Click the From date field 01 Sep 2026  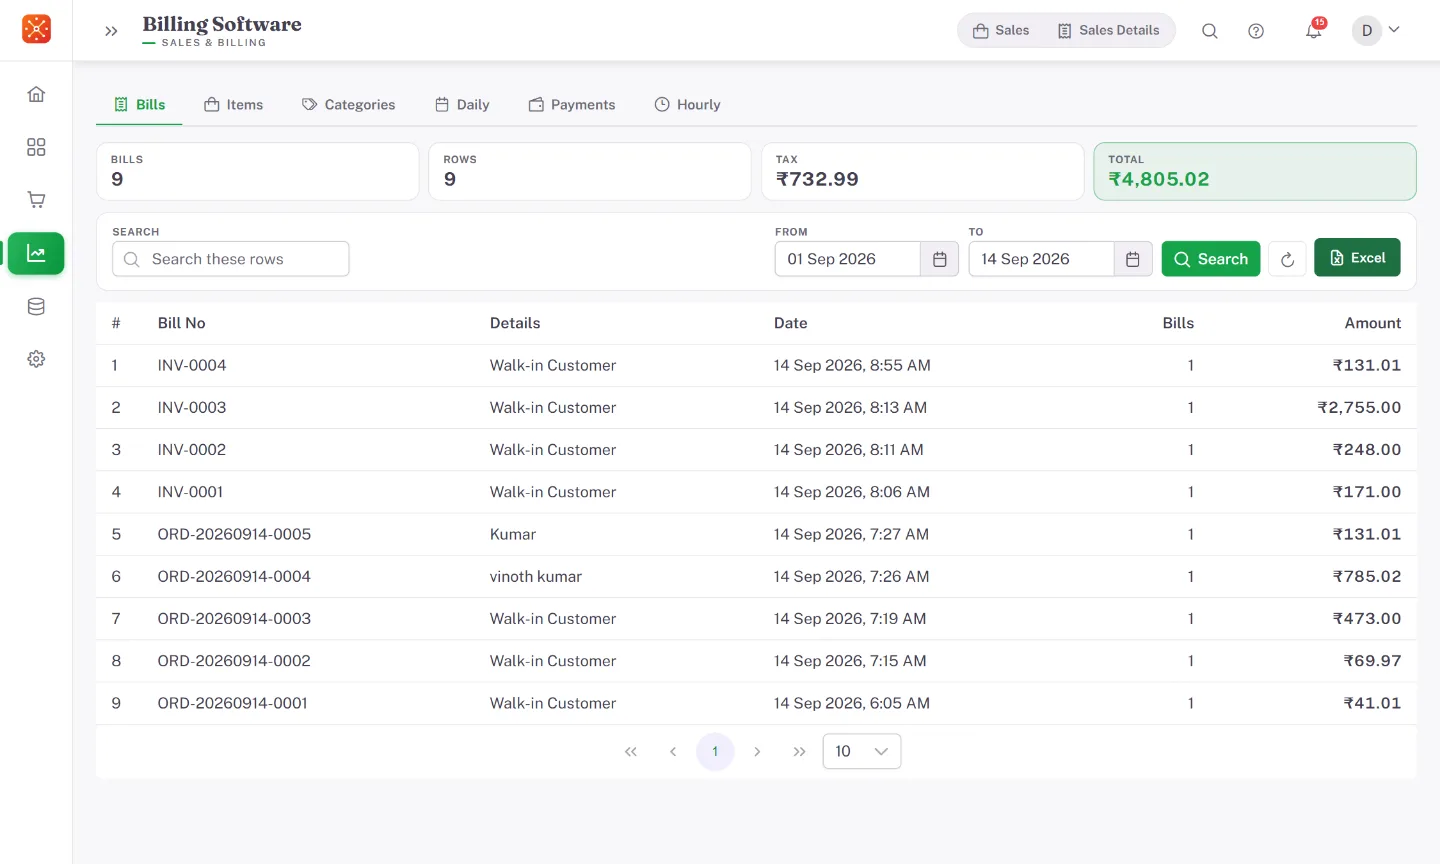click(847, 259)
